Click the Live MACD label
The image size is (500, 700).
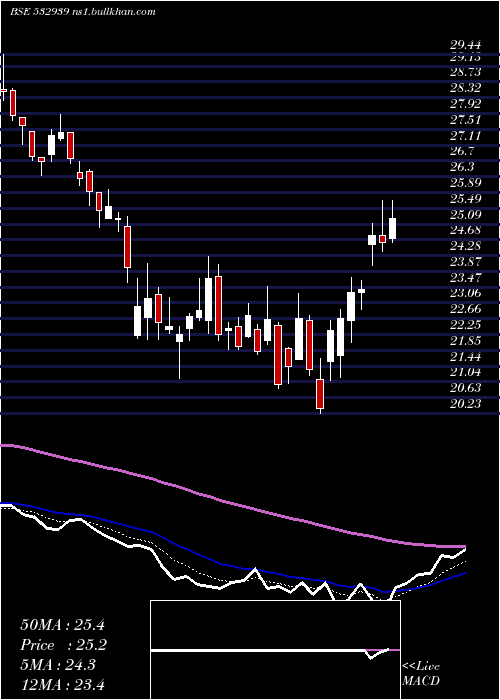click(x=421, y=673)
